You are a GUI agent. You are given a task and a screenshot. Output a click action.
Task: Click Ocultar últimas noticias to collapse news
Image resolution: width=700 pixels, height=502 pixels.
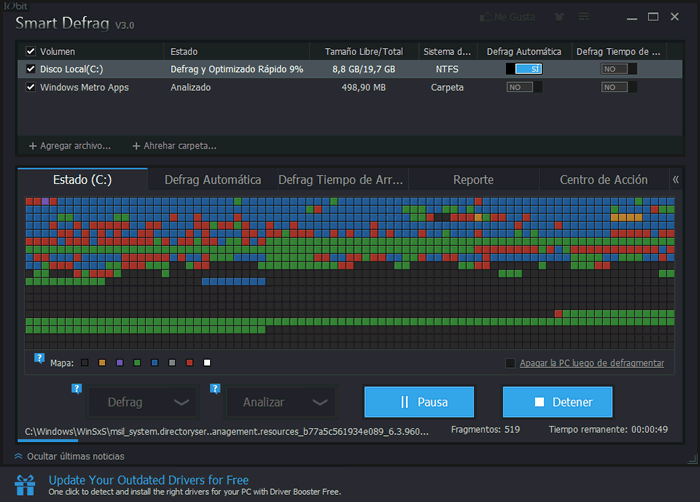click(x=75, y=456)
